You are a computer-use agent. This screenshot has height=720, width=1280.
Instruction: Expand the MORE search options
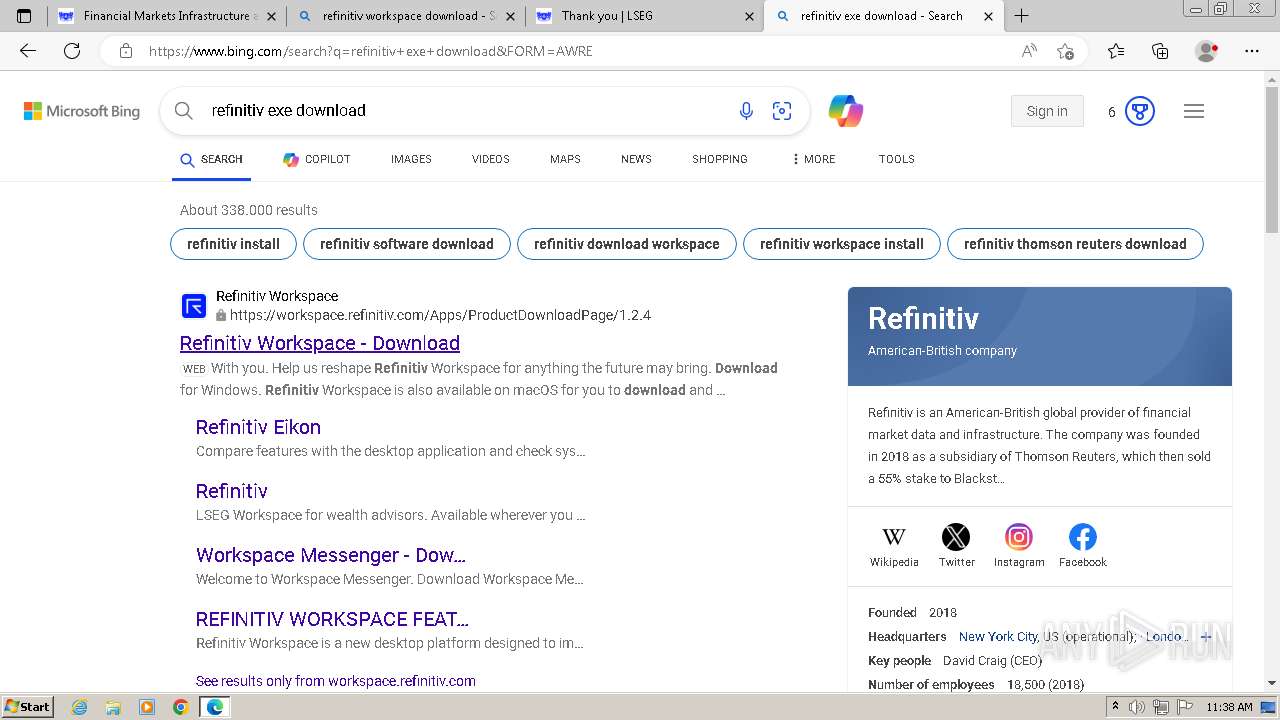click(813, 159)
